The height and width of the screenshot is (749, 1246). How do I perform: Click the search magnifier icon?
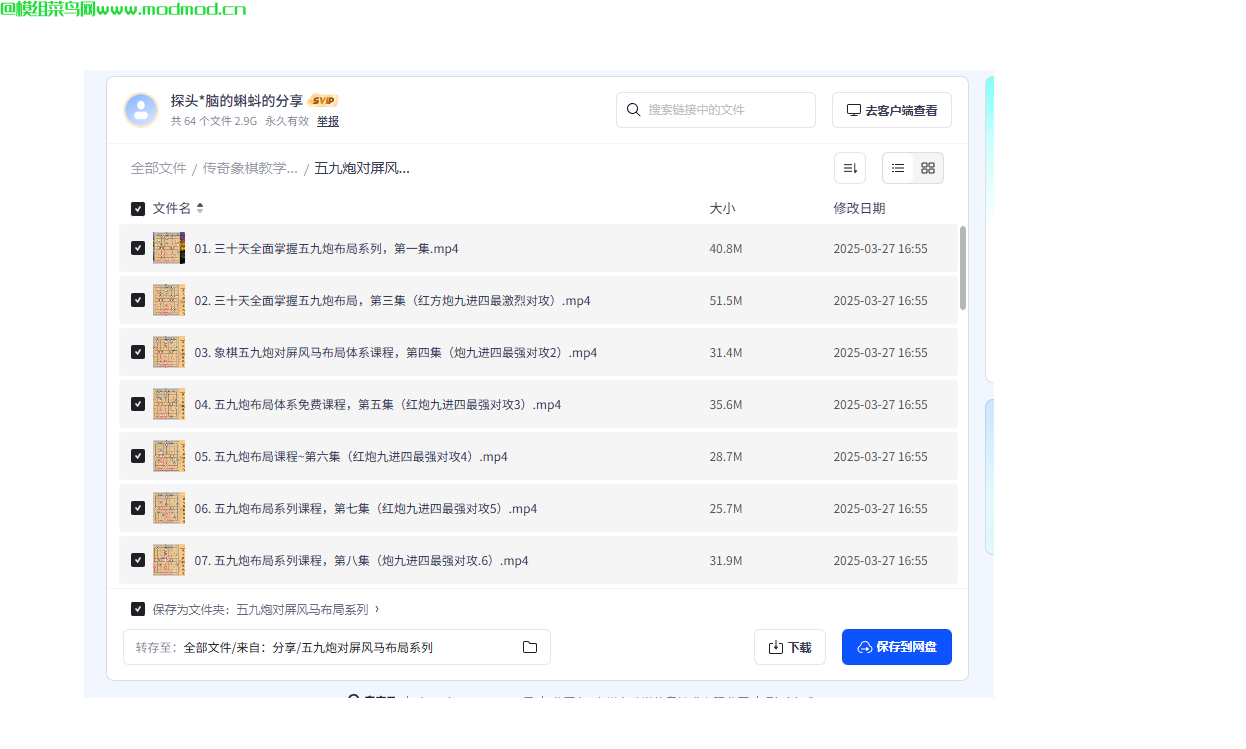click(634, 110)
